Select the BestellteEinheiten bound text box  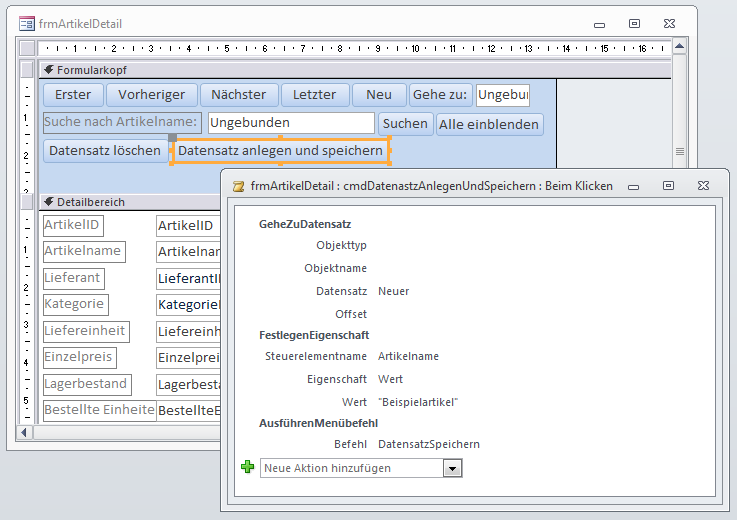click(x=188, y=411)
